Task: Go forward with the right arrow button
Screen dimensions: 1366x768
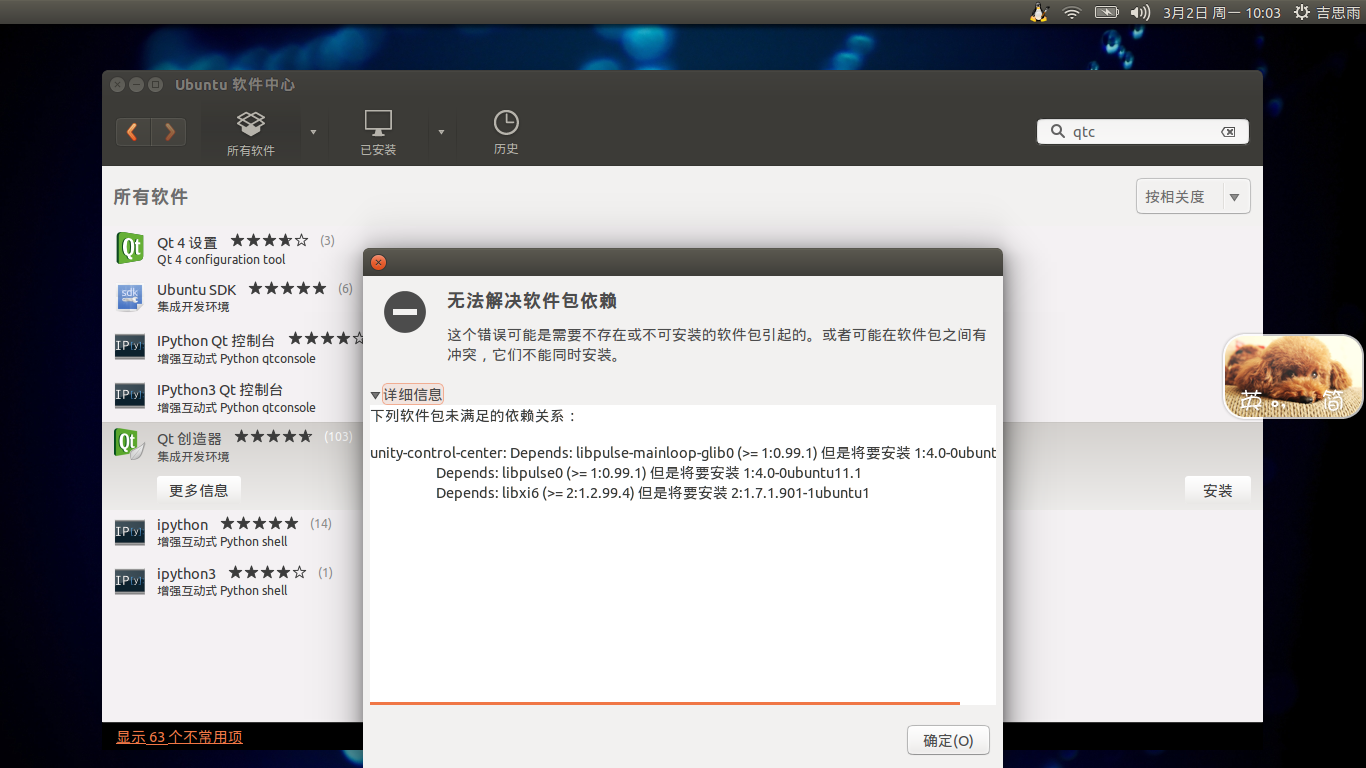Action: click(x=169, y=132)
